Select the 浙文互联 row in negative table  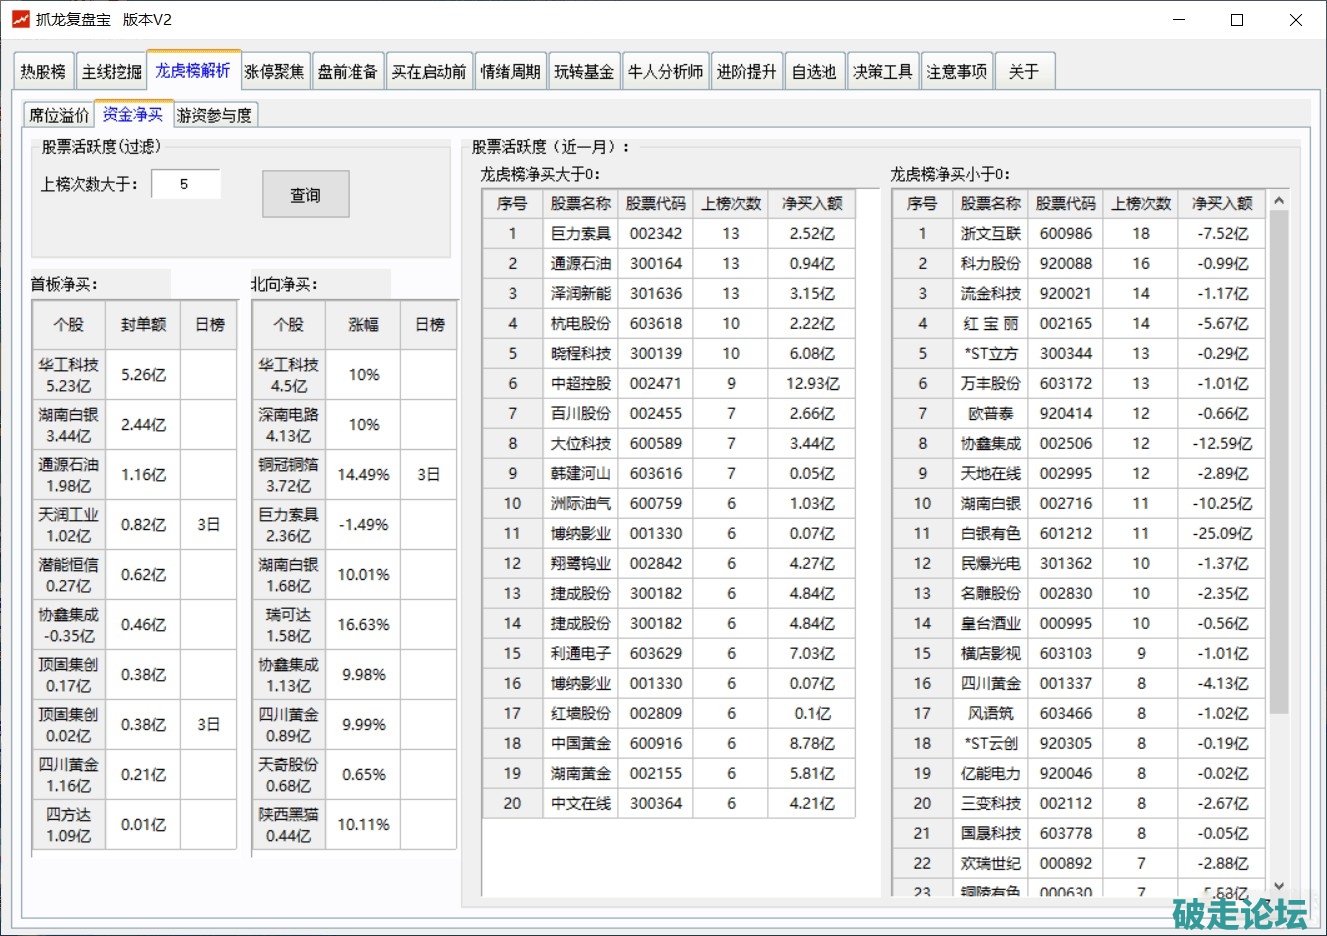click(990, 234)
